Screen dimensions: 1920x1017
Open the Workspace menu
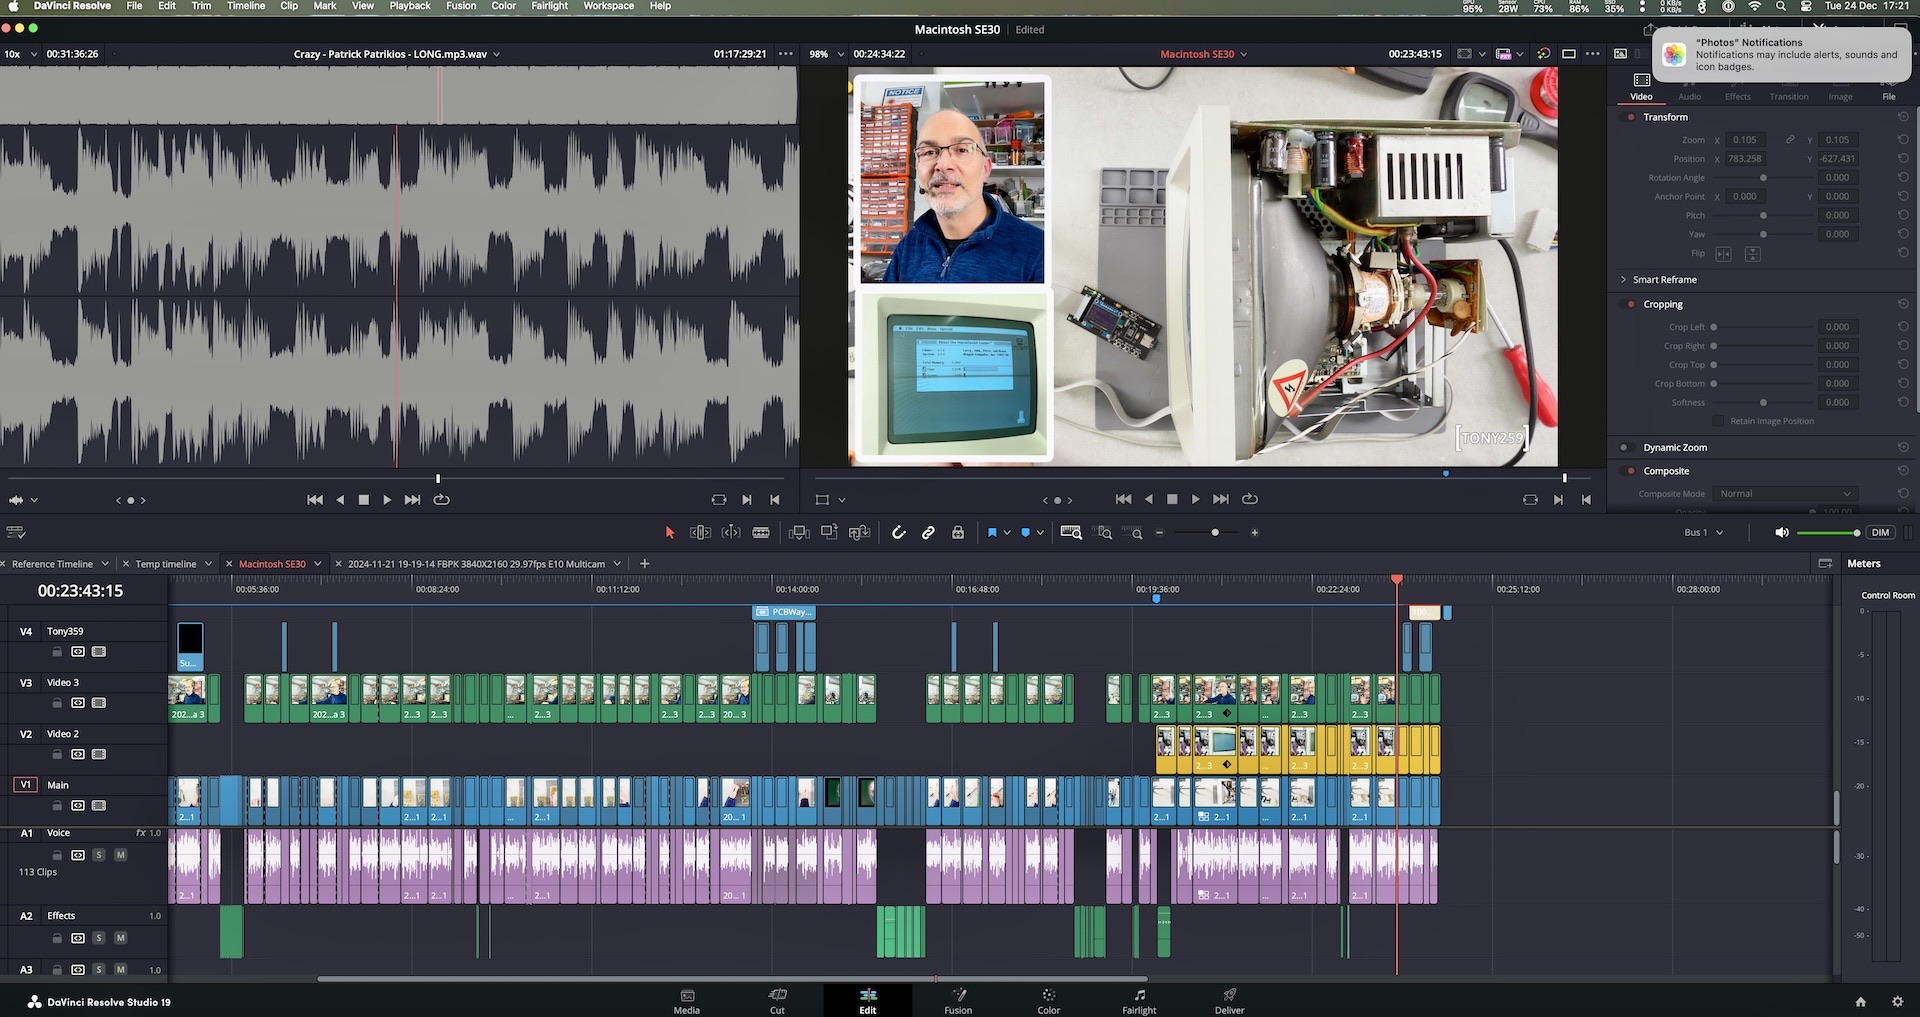(x=608, y=6)
